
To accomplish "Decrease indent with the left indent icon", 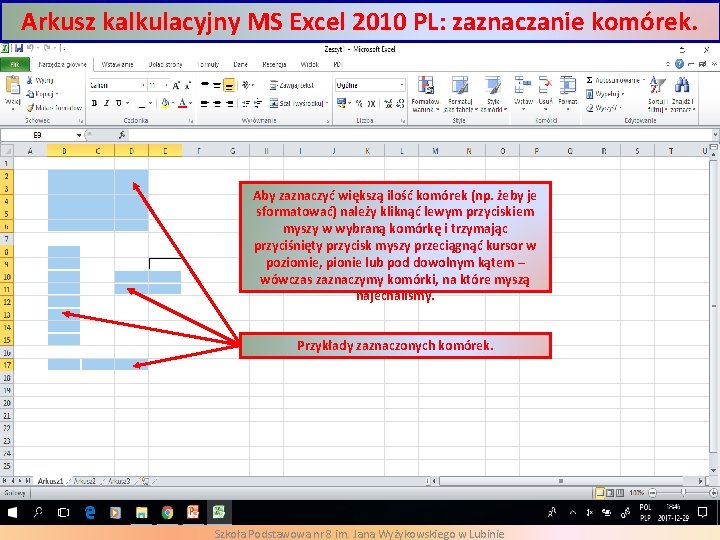I will click(x=246, y=103).
